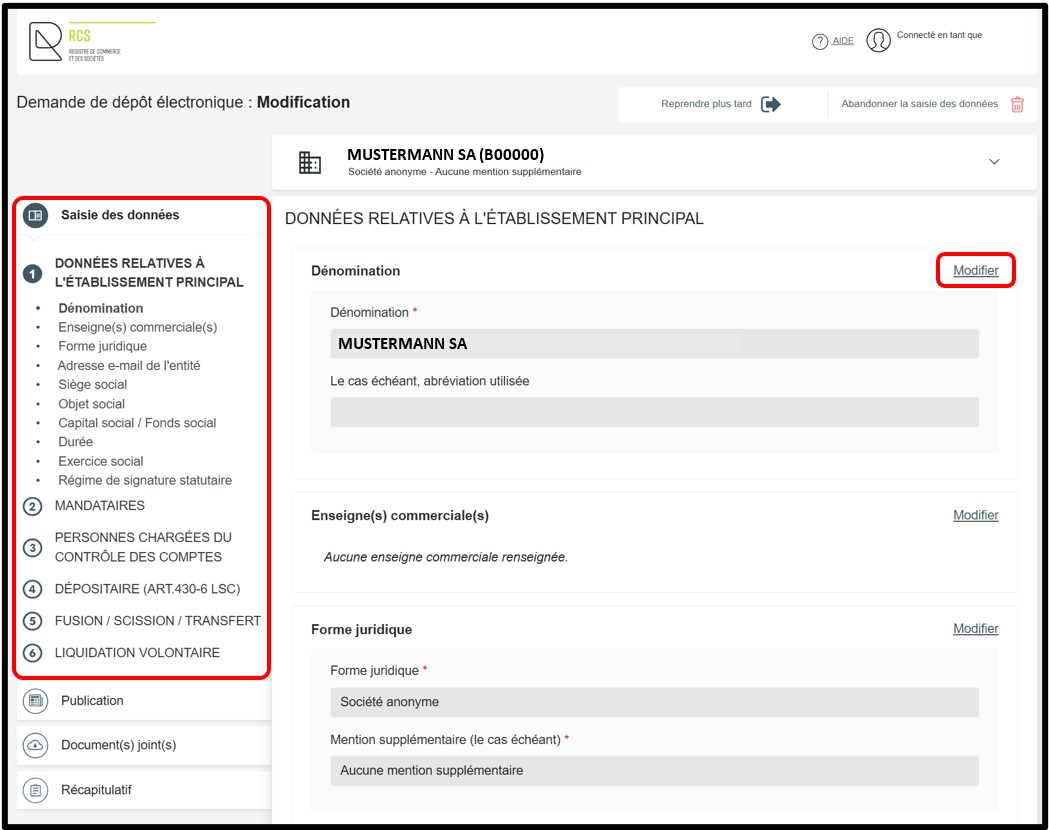Select Capital social / Fonds social item
The image size is (1049, 830).
tap(137, 423)
